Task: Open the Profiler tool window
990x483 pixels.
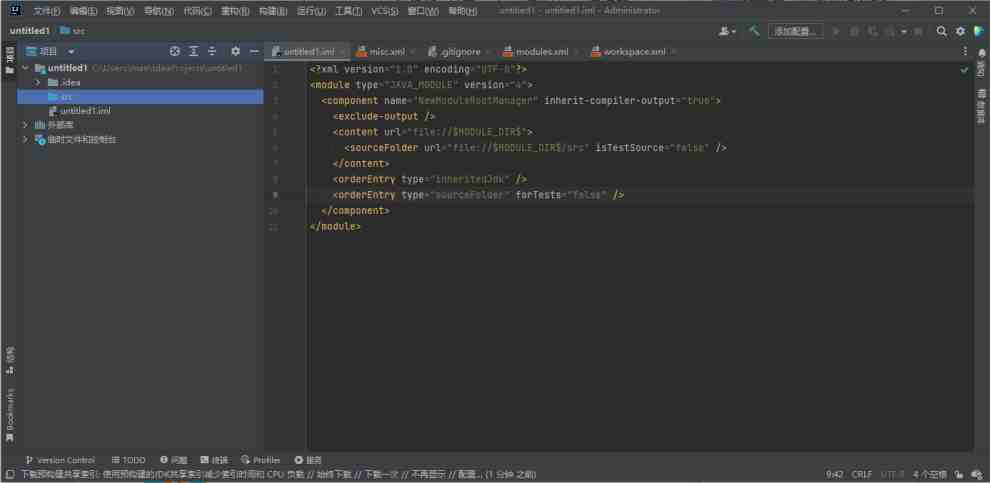Action: pyautogui.click(x=261, y=460)
